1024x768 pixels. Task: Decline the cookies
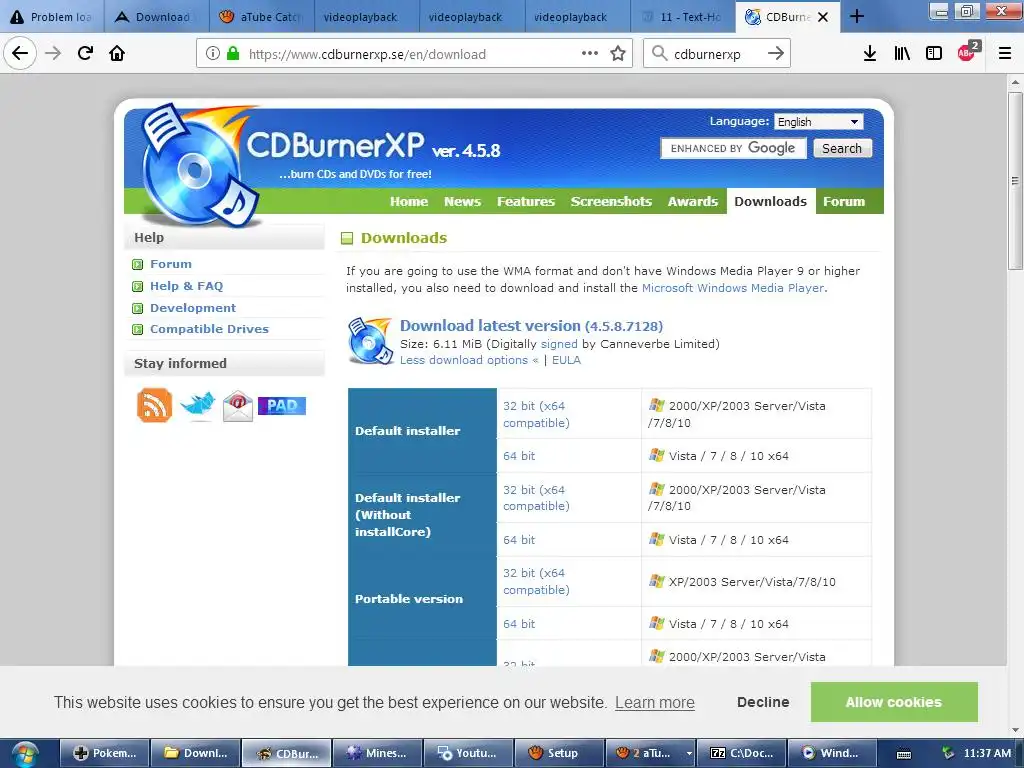pyautogui.click(x=763, y=702)
